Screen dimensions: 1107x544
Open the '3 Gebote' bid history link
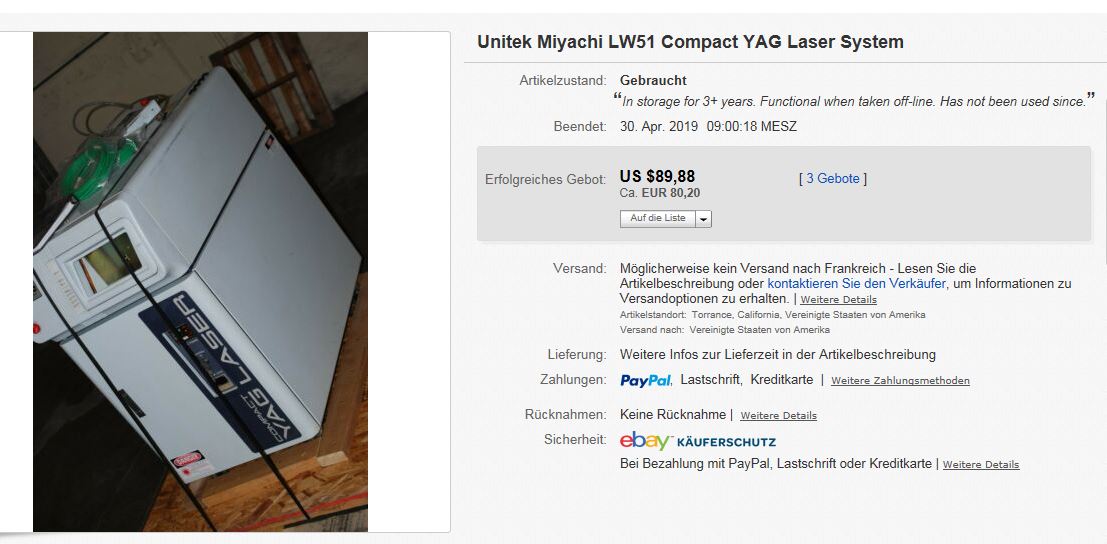click(x=833, y=179)
